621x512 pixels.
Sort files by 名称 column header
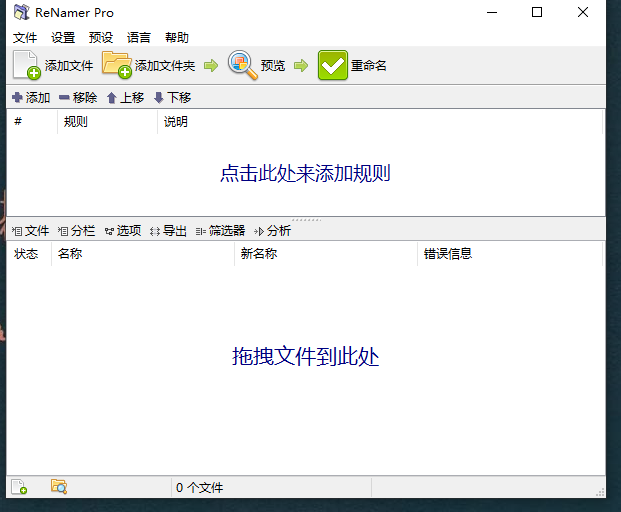click(143, 254)
